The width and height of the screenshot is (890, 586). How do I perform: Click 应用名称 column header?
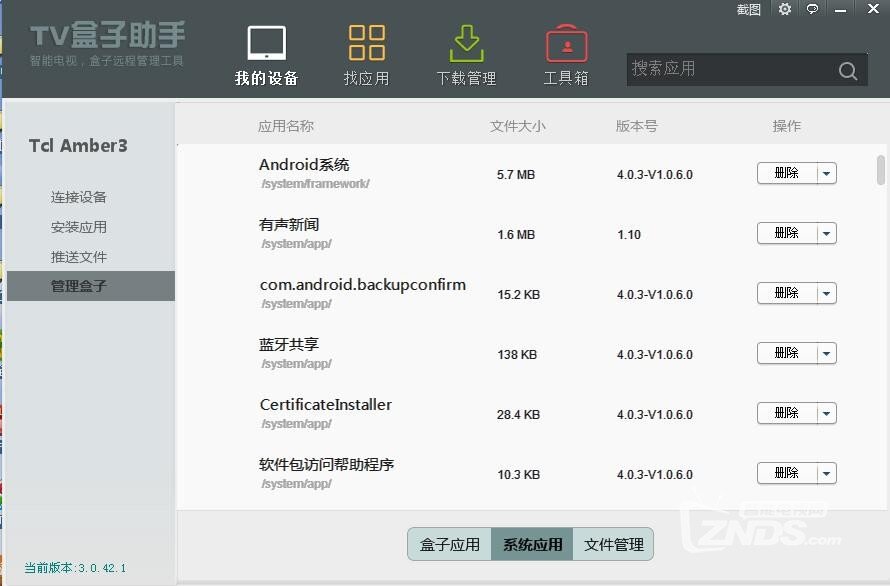[x=286, y=126]
